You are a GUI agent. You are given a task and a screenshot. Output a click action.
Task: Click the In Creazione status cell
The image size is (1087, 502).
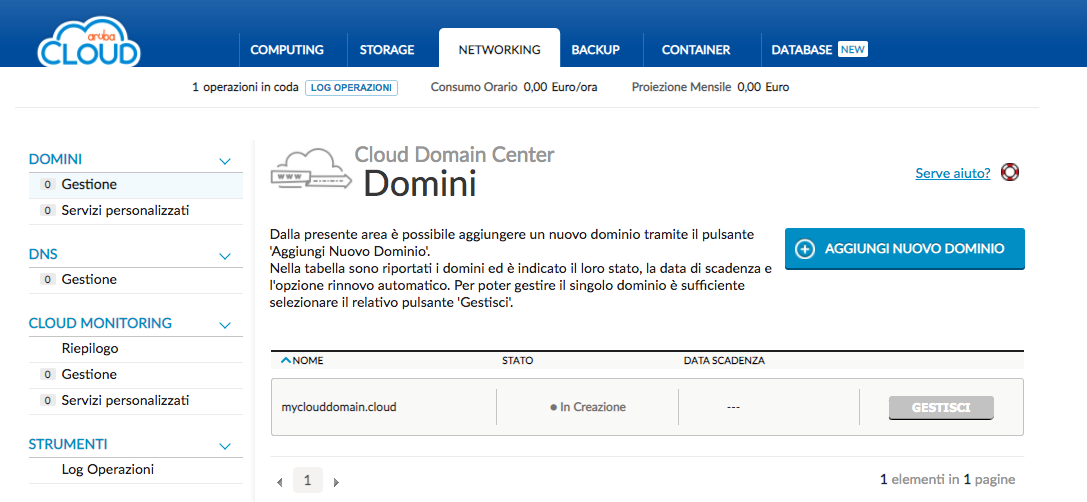point(588,407)
